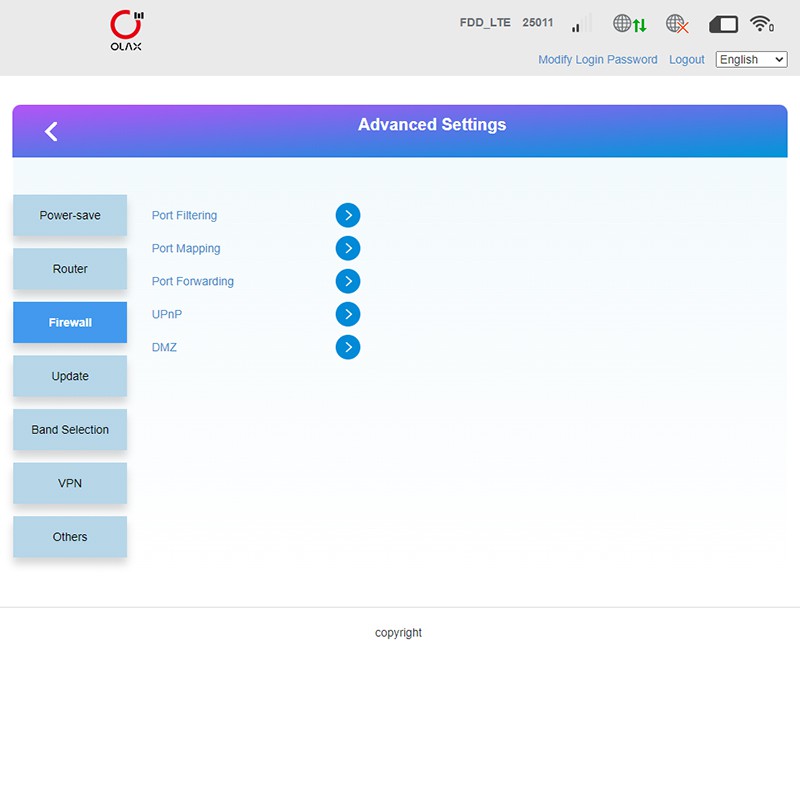This screenshot has height=800, width=800.
Task: Expand Port Forwarding via arrow button
Action: coord(347,281)
